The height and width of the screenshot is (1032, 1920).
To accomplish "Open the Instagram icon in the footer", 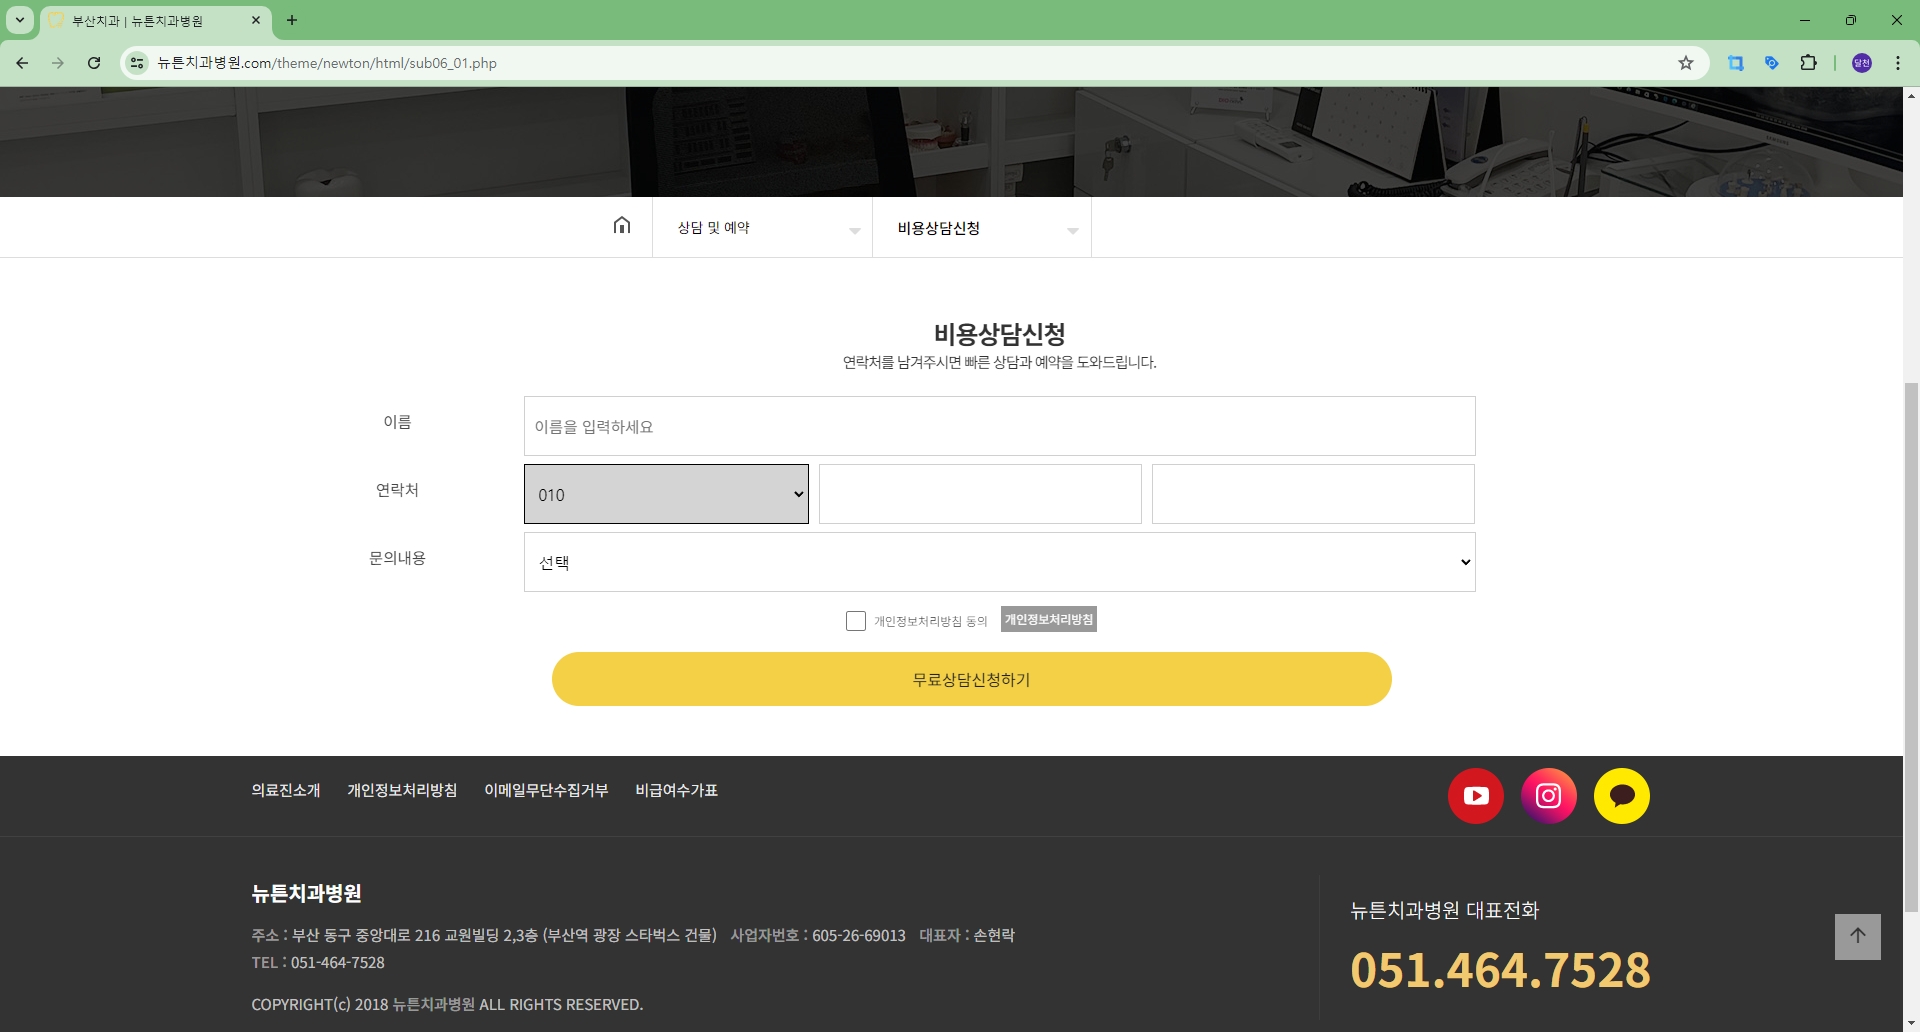I will (x=1548, y=795).
